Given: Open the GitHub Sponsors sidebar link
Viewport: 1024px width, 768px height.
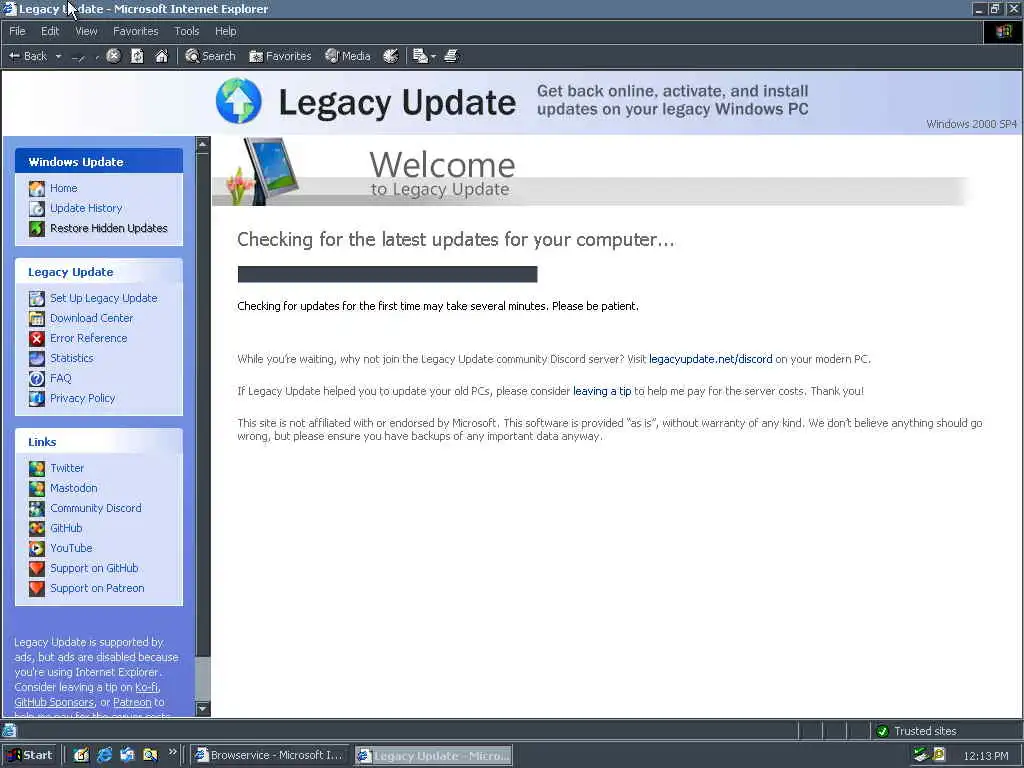Looking at the screenshot, I should (x=54, y=702).
